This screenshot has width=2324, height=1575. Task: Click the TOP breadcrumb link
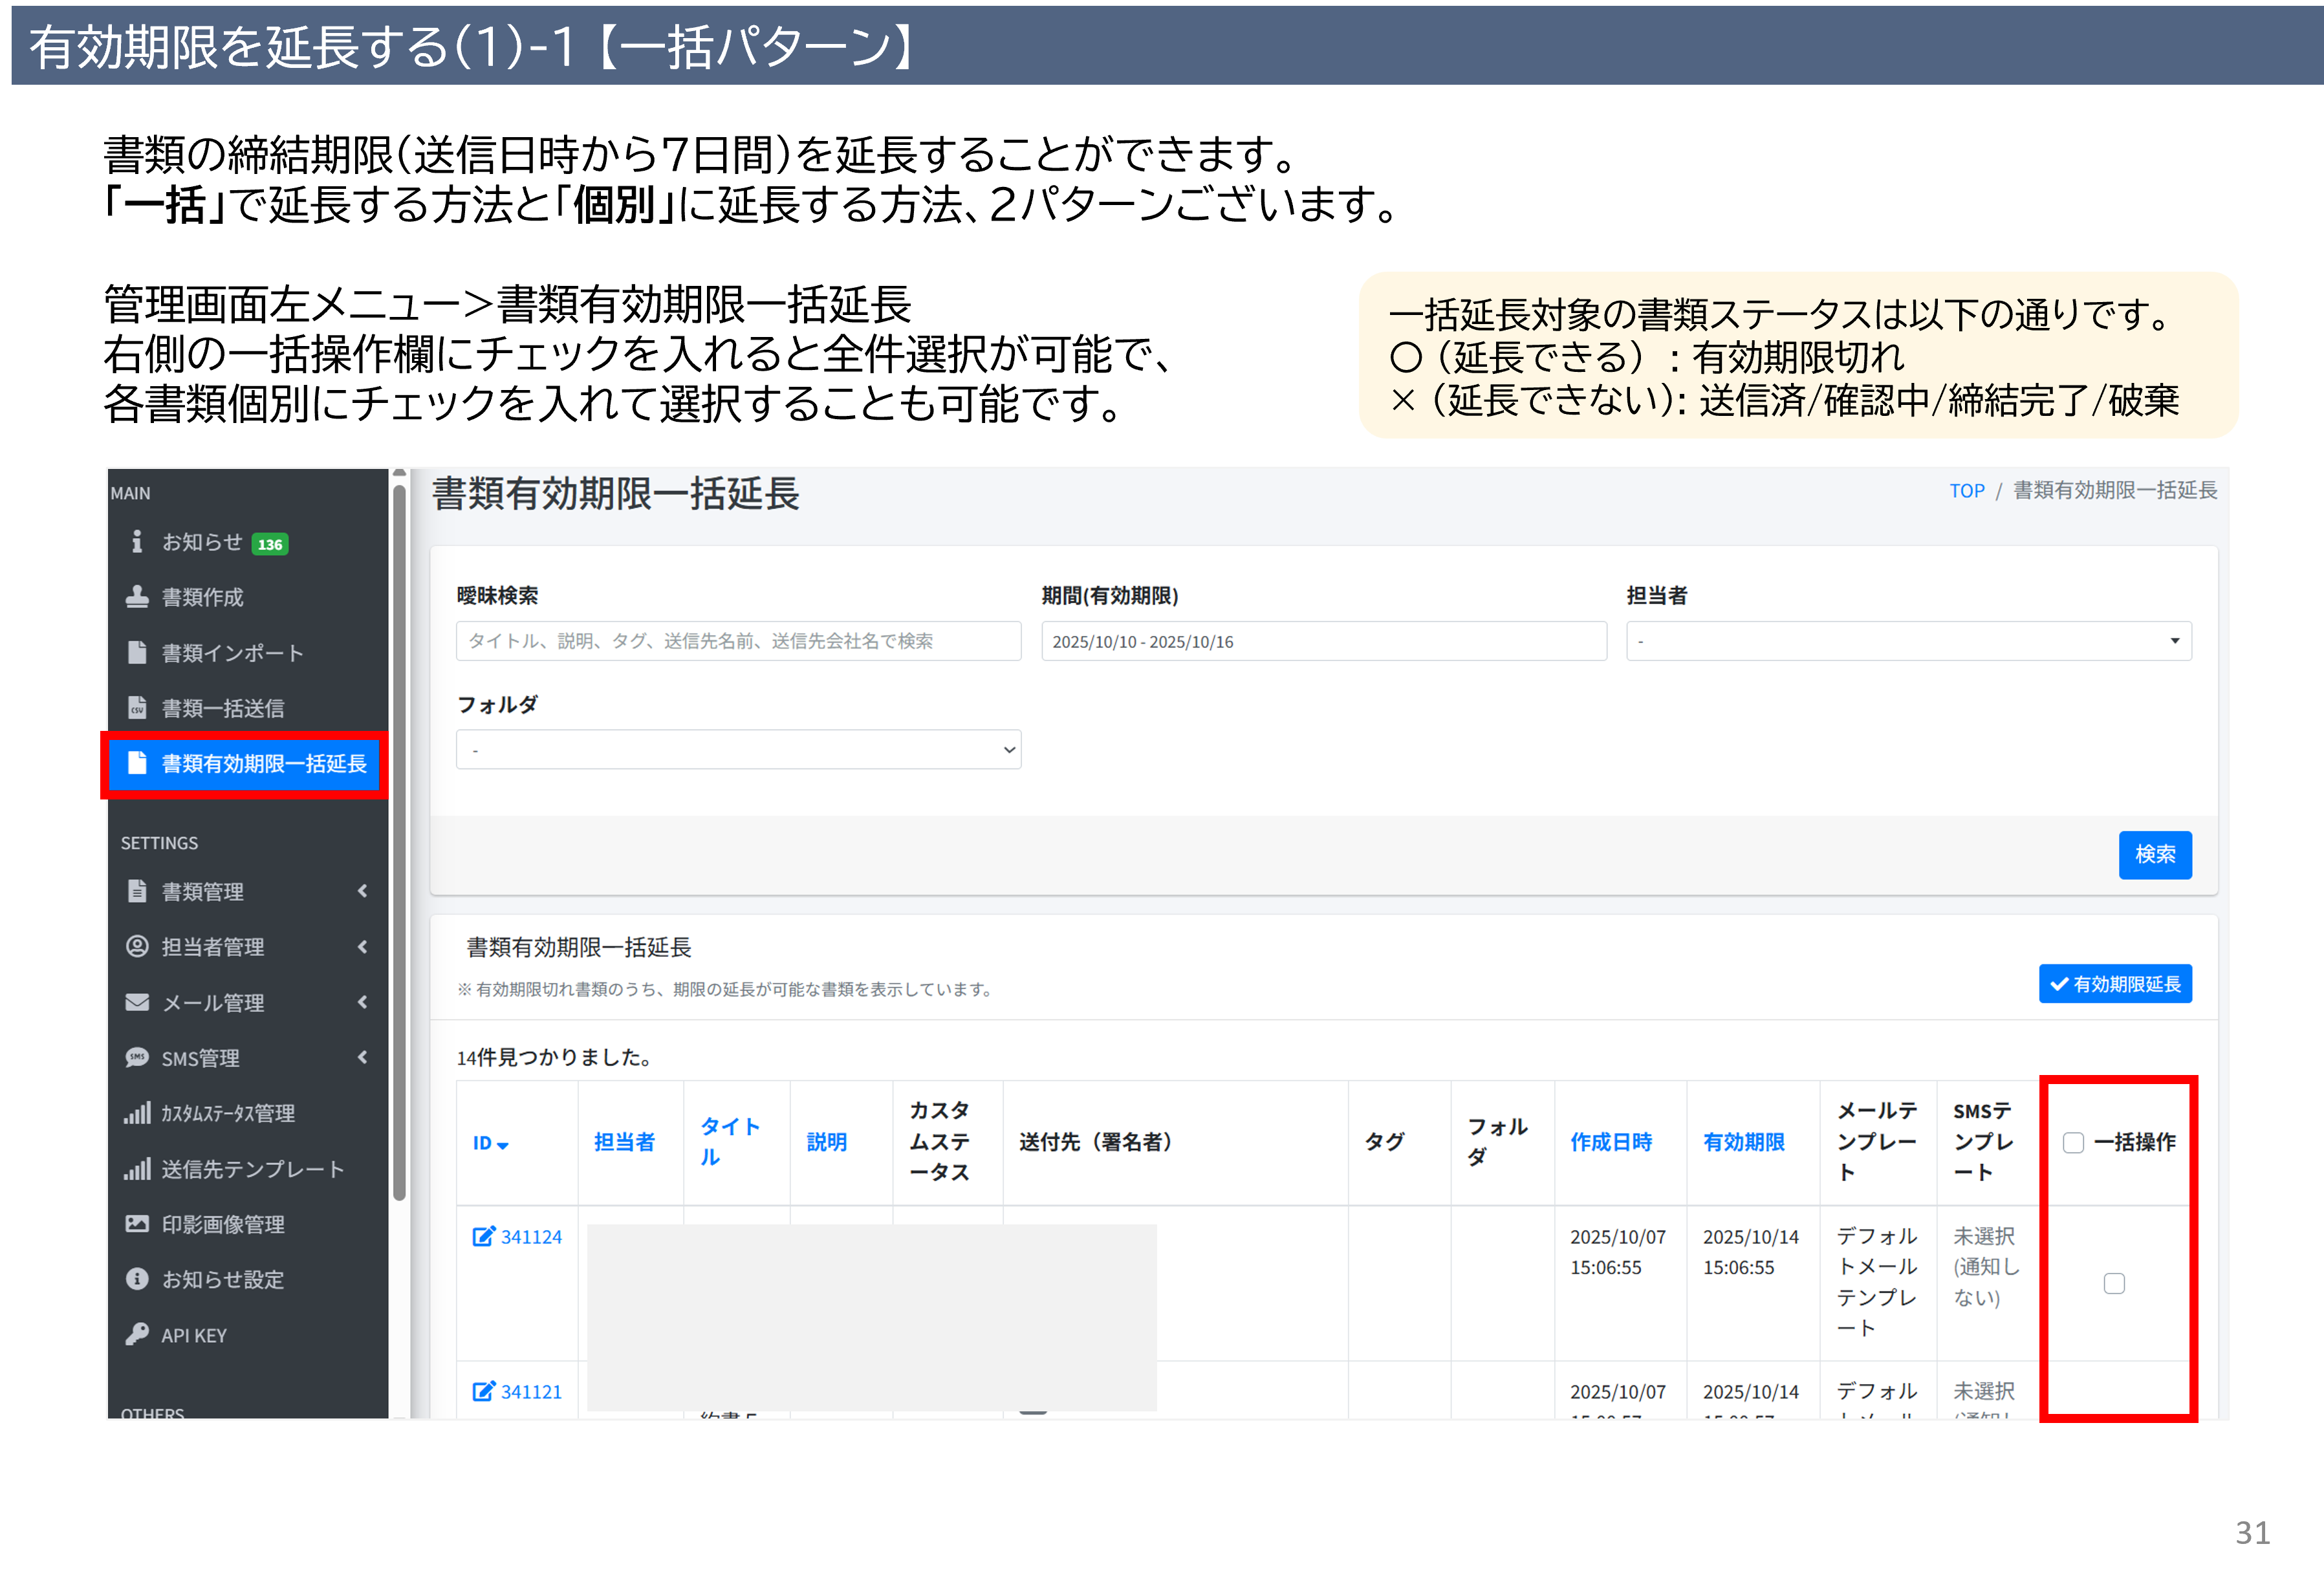pos(1966,491)
